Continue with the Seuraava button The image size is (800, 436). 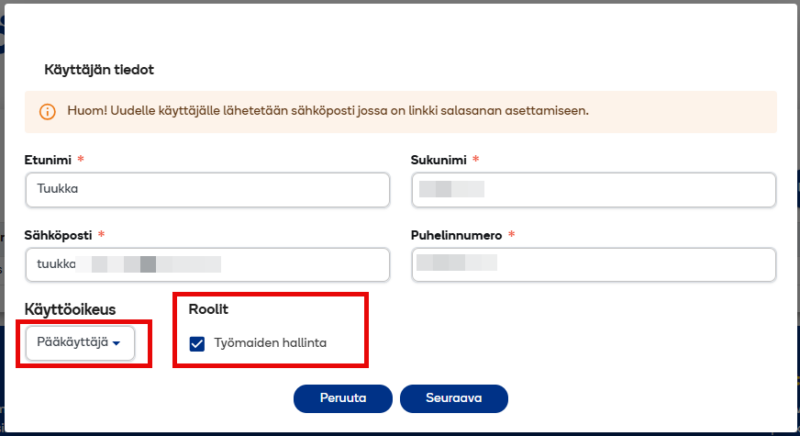[454, 398]
